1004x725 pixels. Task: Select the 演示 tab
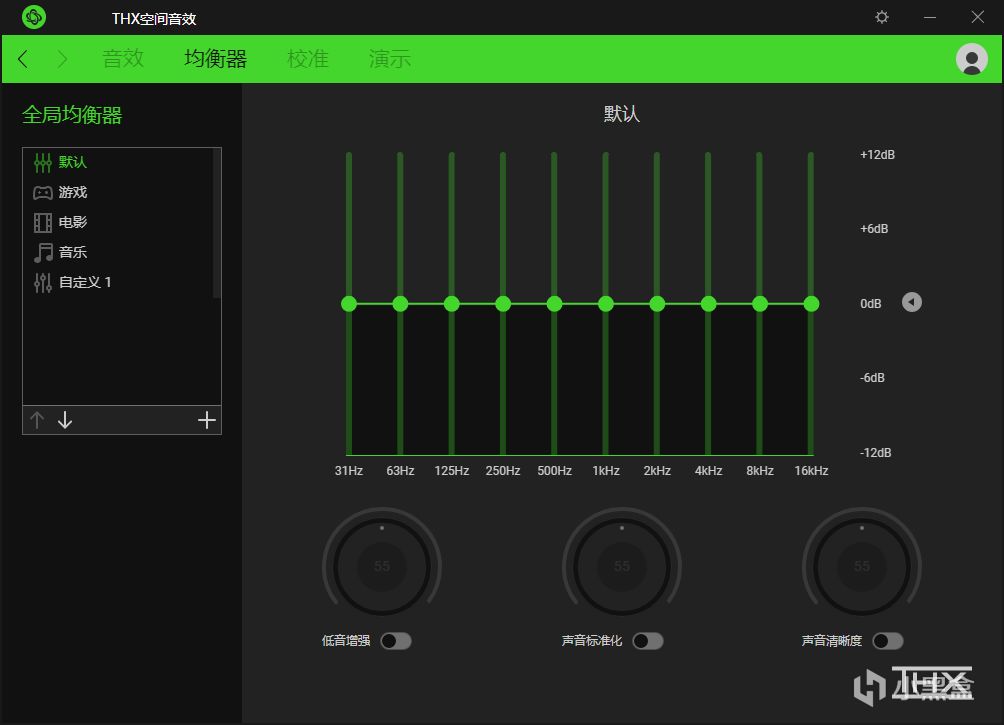389,59
